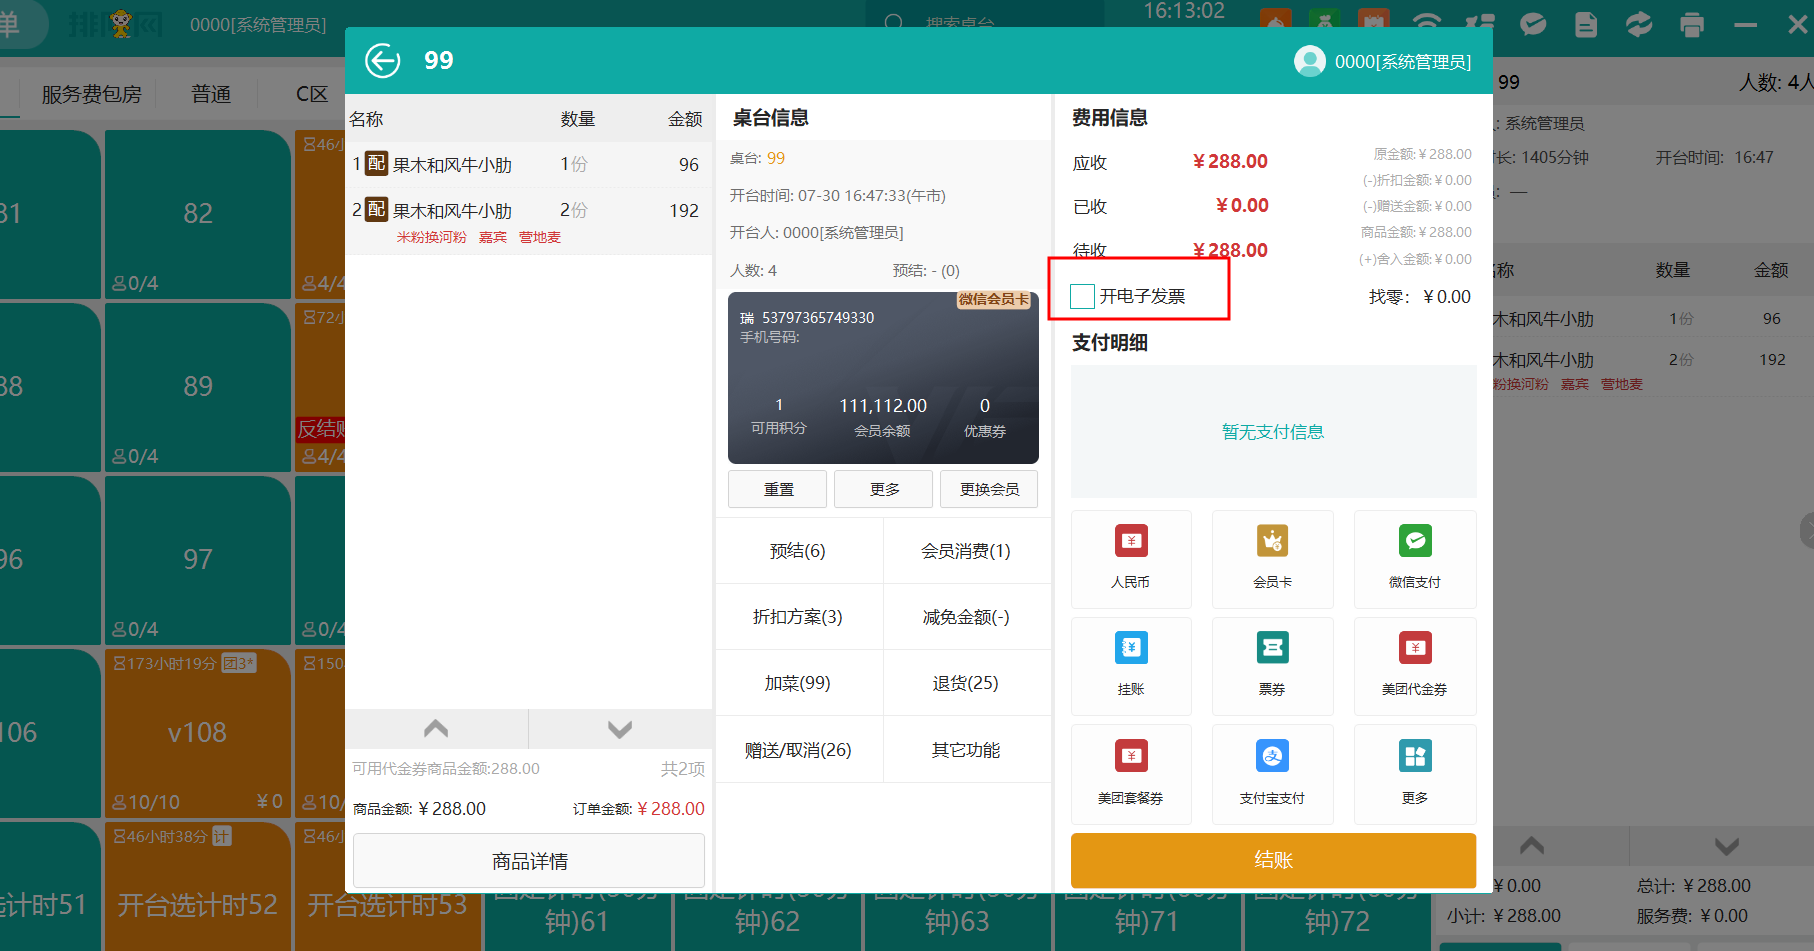This screenshot has width=1814, height=951.
Task: Open 更多 payment methods tile
Action: (x=1414, y=773)
